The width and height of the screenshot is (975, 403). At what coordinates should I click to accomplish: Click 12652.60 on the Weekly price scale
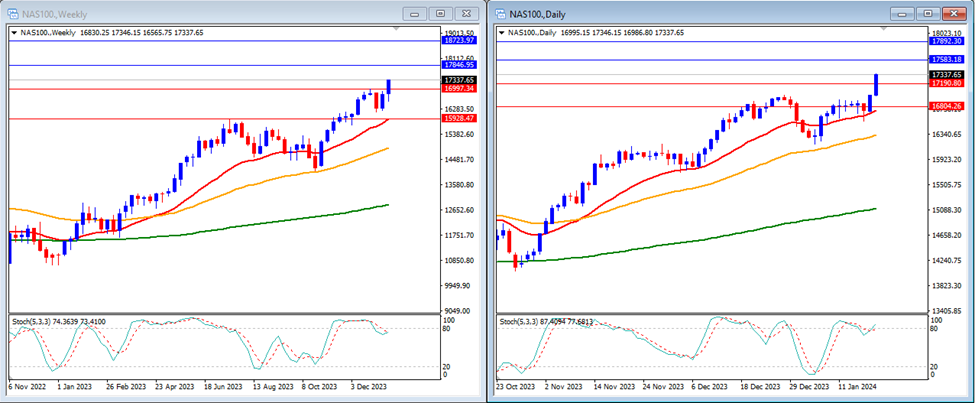point(461,210)
